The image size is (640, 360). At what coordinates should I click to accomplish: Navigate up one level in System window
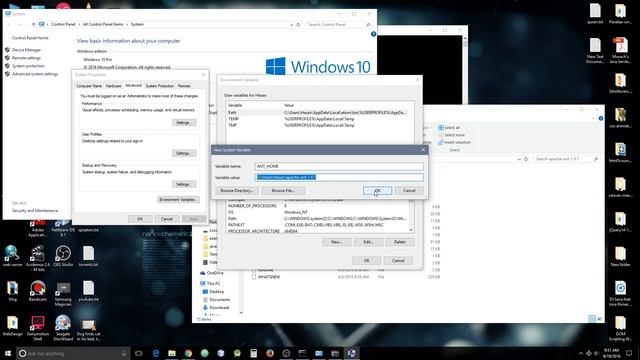[x=33, y=24]
